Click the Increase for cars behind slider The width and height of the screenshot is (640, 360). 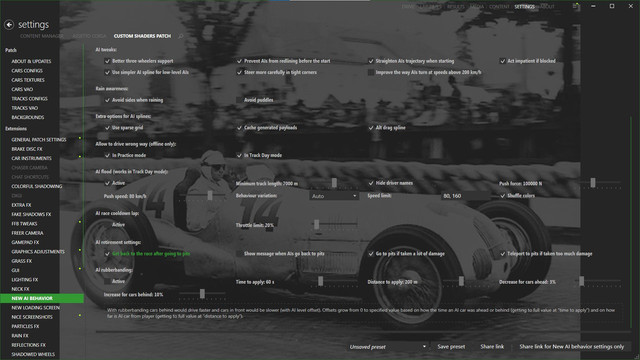[201, 293]
